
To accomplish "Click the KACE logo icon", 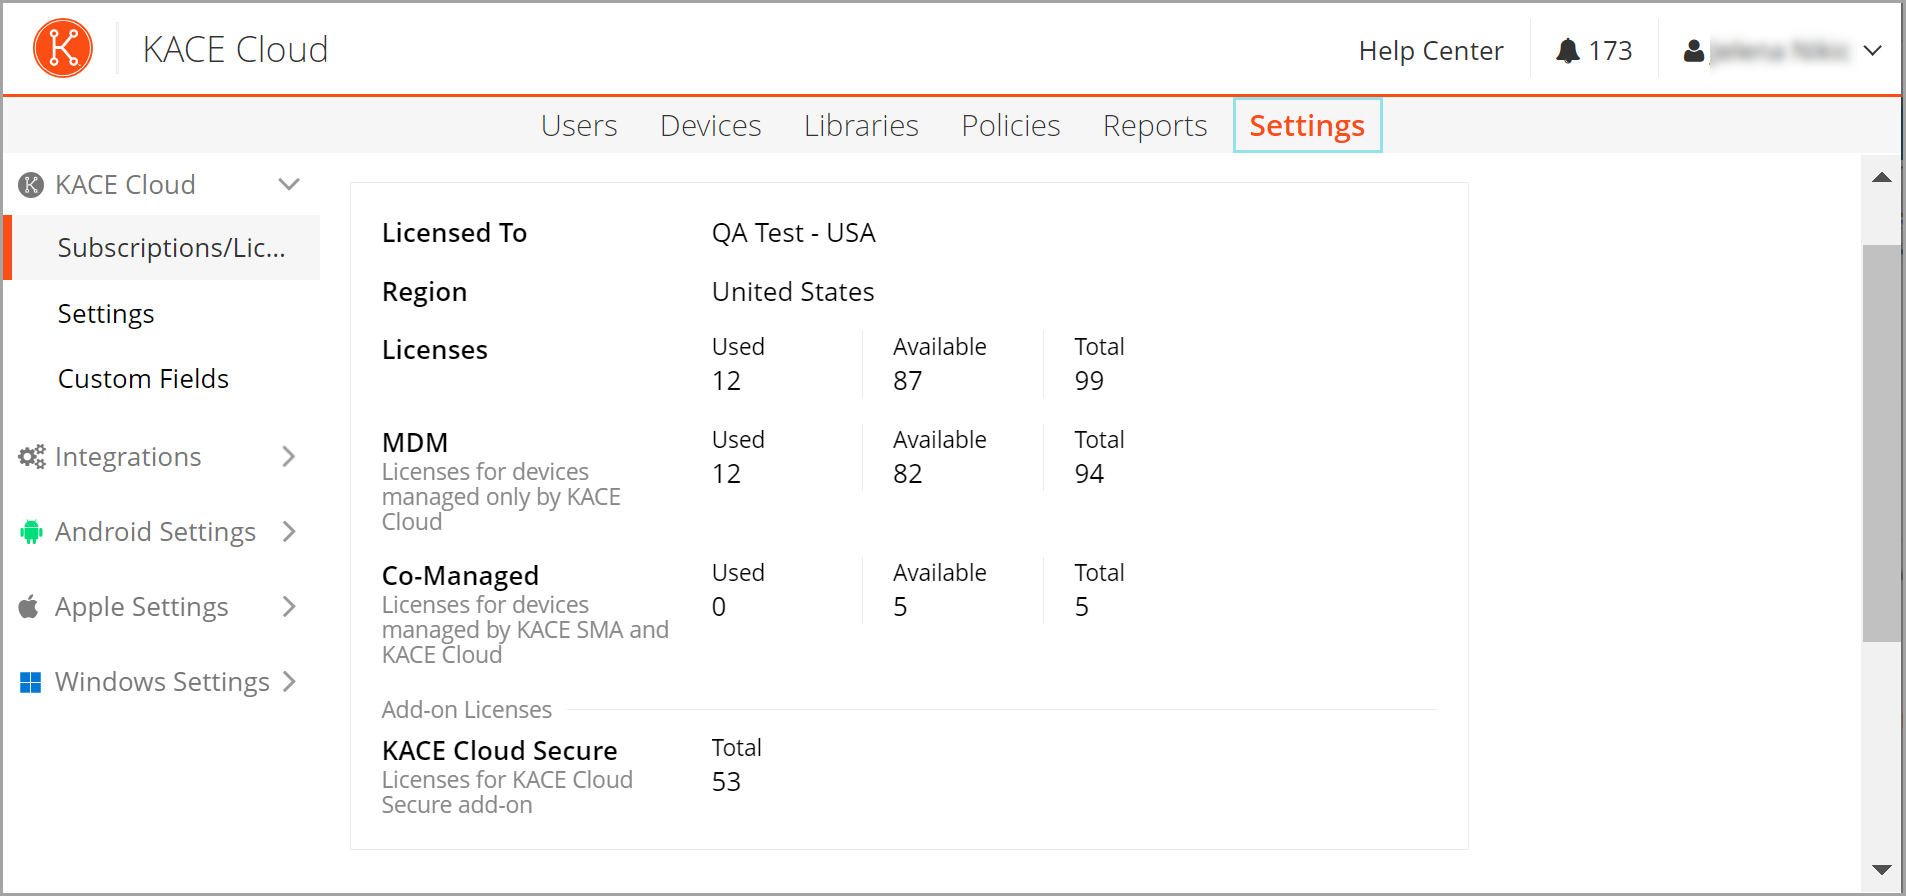I will pyautogui.click(x=63, y=48).
